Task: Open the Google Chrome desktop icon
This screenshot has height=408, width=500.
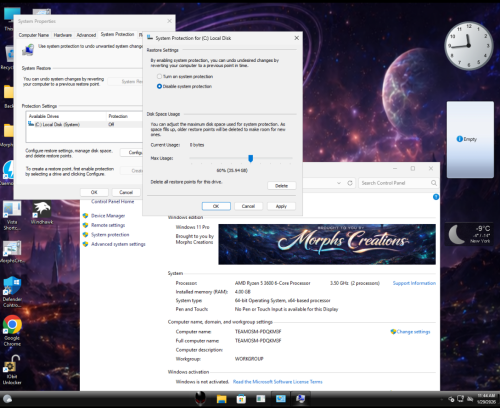Action: pyautogui.click(x=12, y=330)
